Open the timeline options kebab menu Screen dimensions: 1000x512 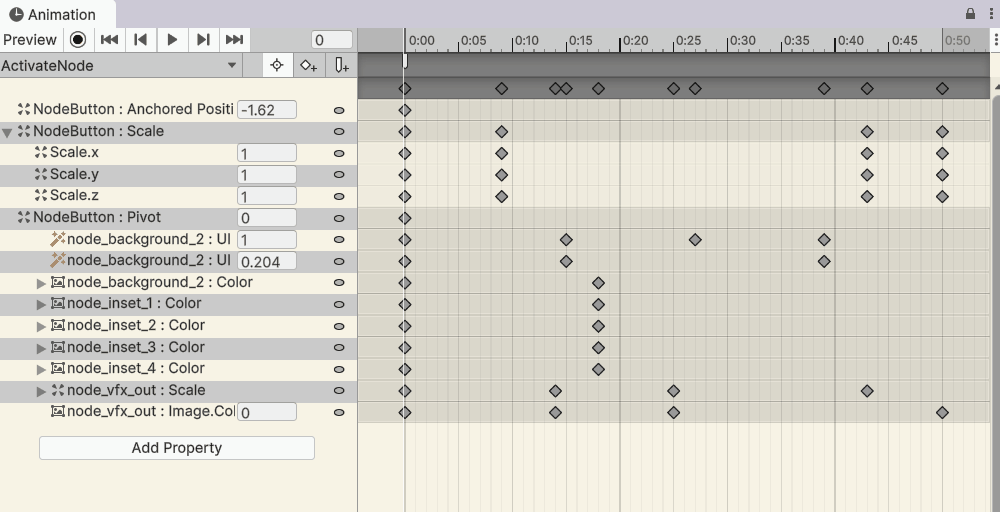pyautogui.click(x=996, y=40)
